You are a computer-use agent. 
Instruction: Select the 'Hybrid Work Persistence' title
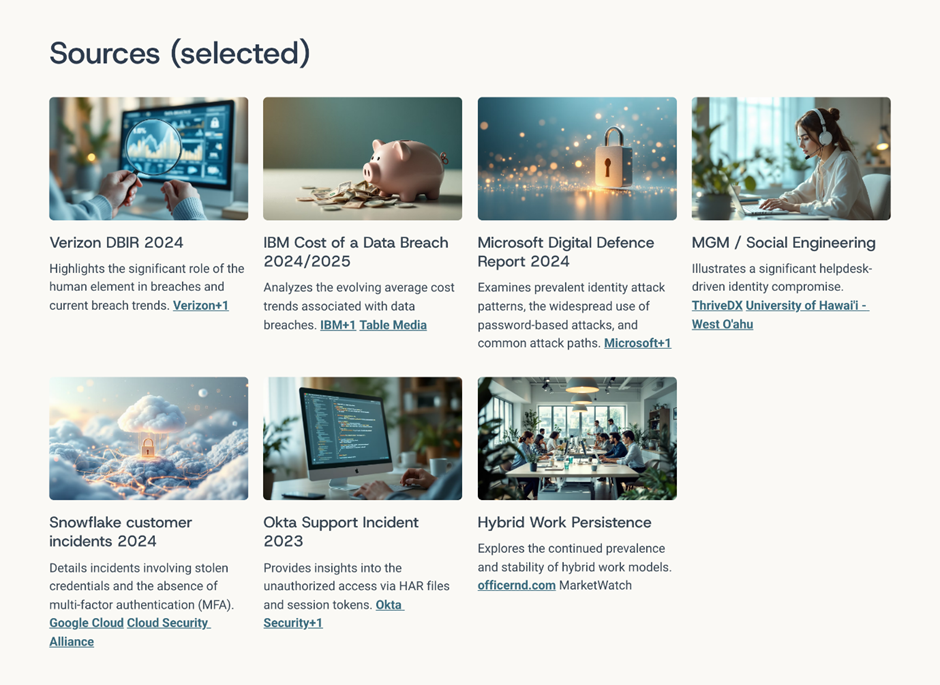click(564, 523)
